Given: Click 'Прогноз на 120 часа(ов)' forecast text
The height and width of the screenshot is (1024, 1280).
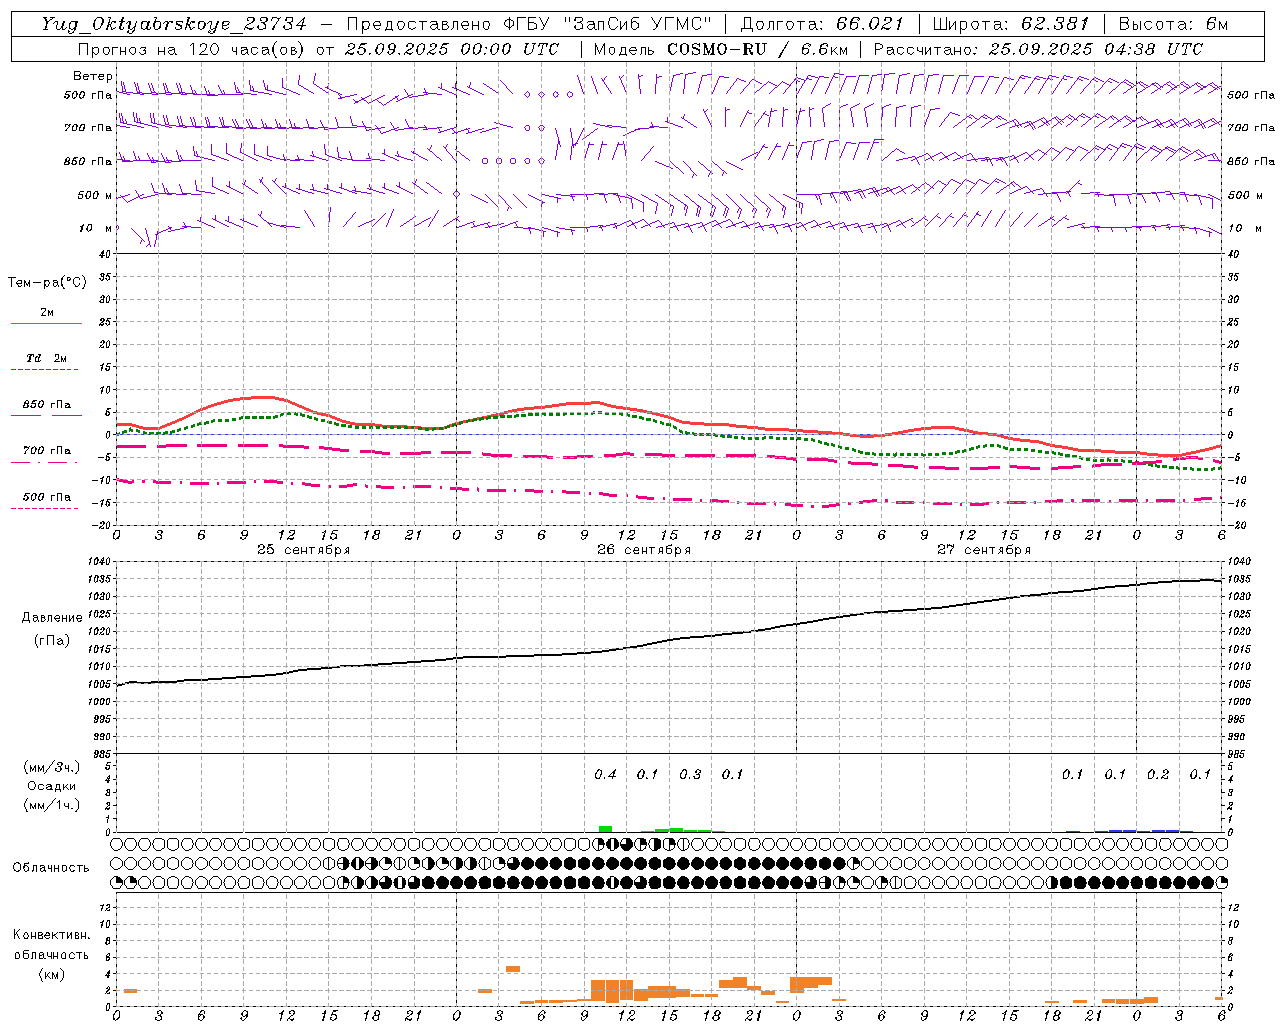Looking at the screenshot, I should coord(193,49).
